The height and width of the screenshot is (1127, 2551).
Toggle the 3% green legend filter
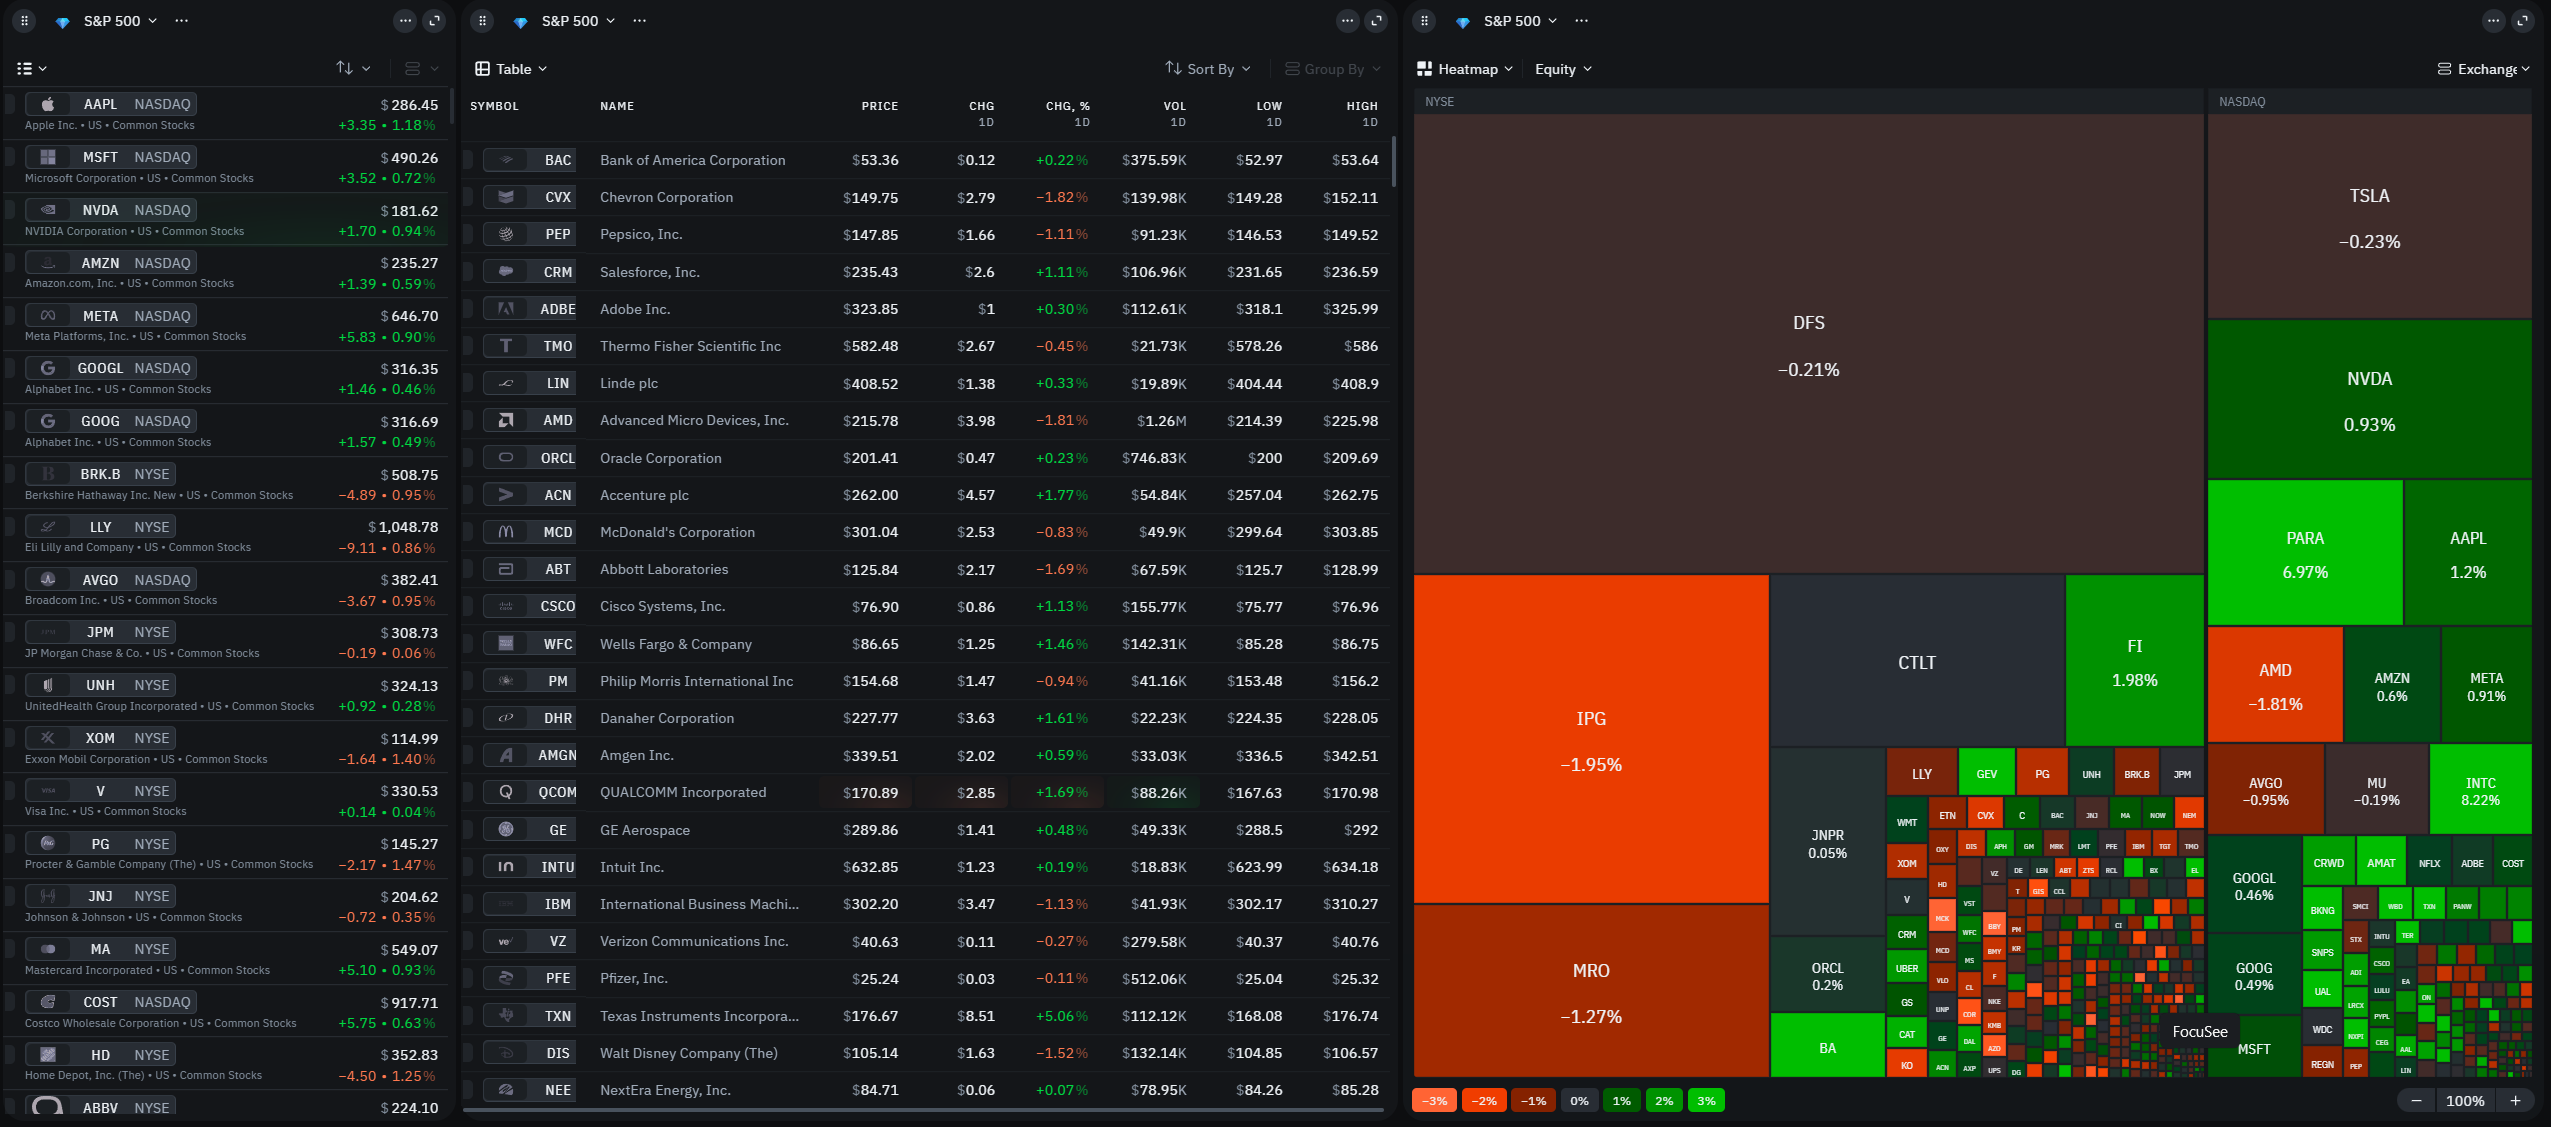coord(1706,1100)
